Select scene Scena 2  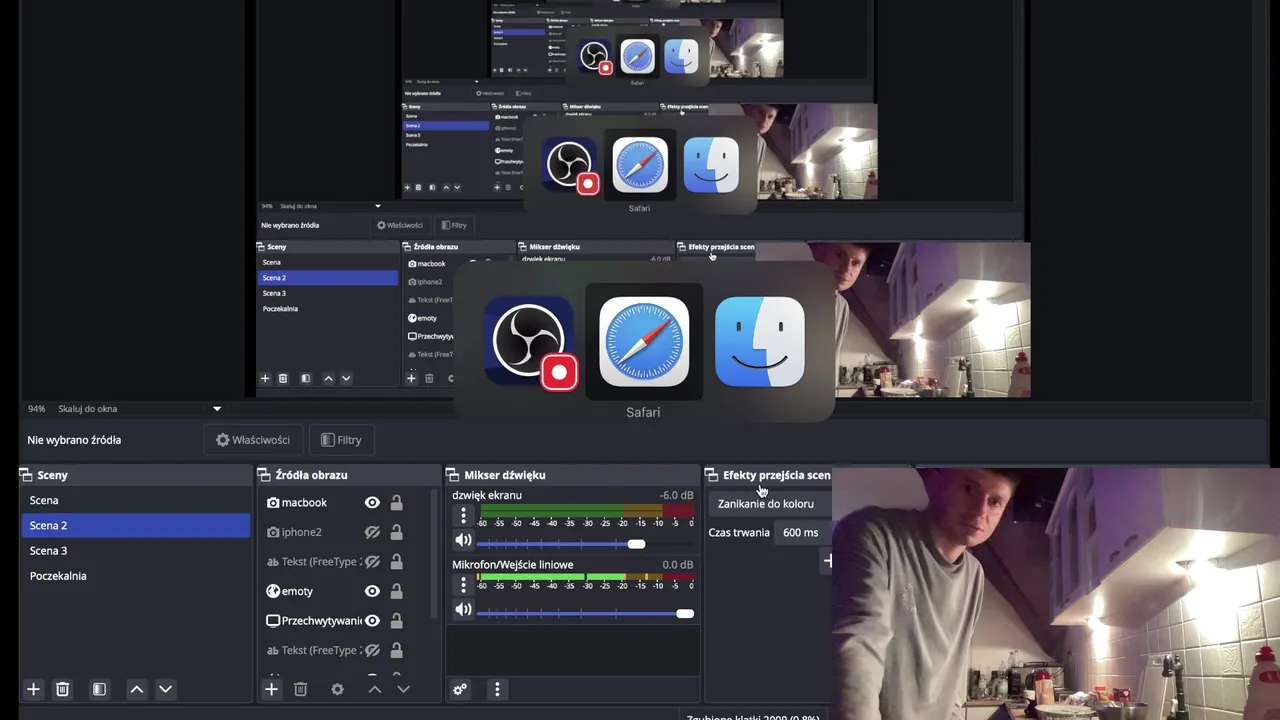pyautogui.click(x=136, y=525)
